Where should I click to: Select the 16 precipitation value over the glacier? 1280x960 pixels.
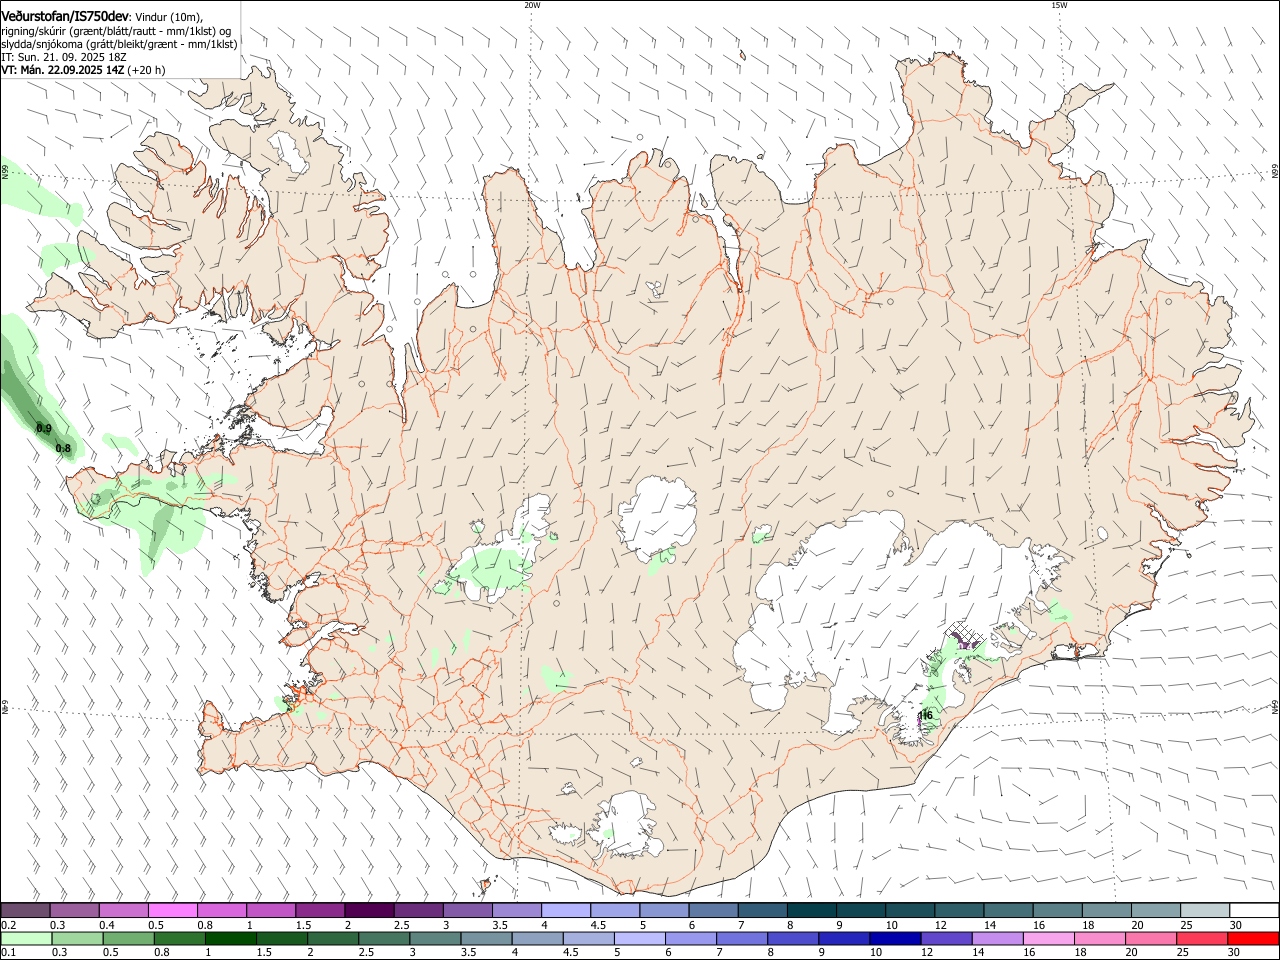tap(927, 715)
